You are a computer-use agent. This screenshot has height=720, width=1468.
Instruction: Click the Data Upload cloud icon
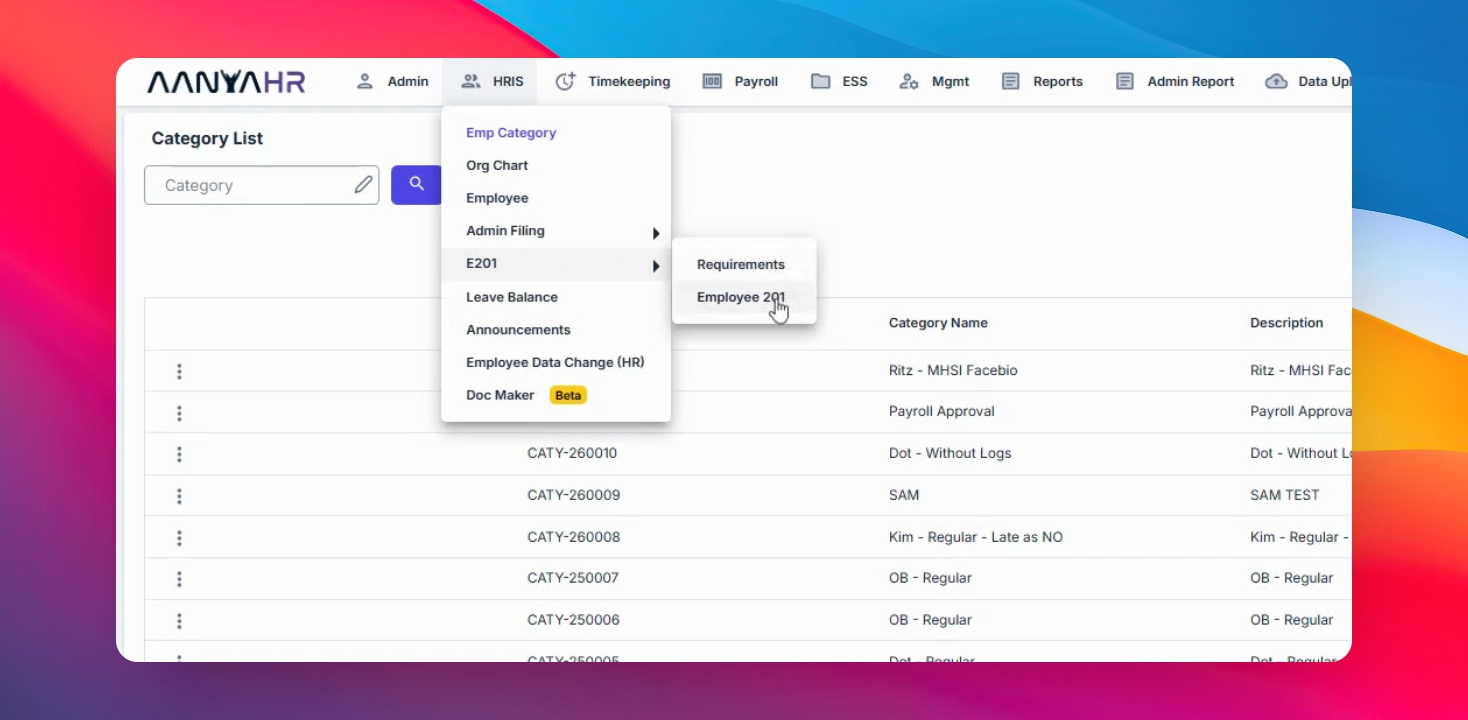pyautogui.click(x=1276, y=82)
